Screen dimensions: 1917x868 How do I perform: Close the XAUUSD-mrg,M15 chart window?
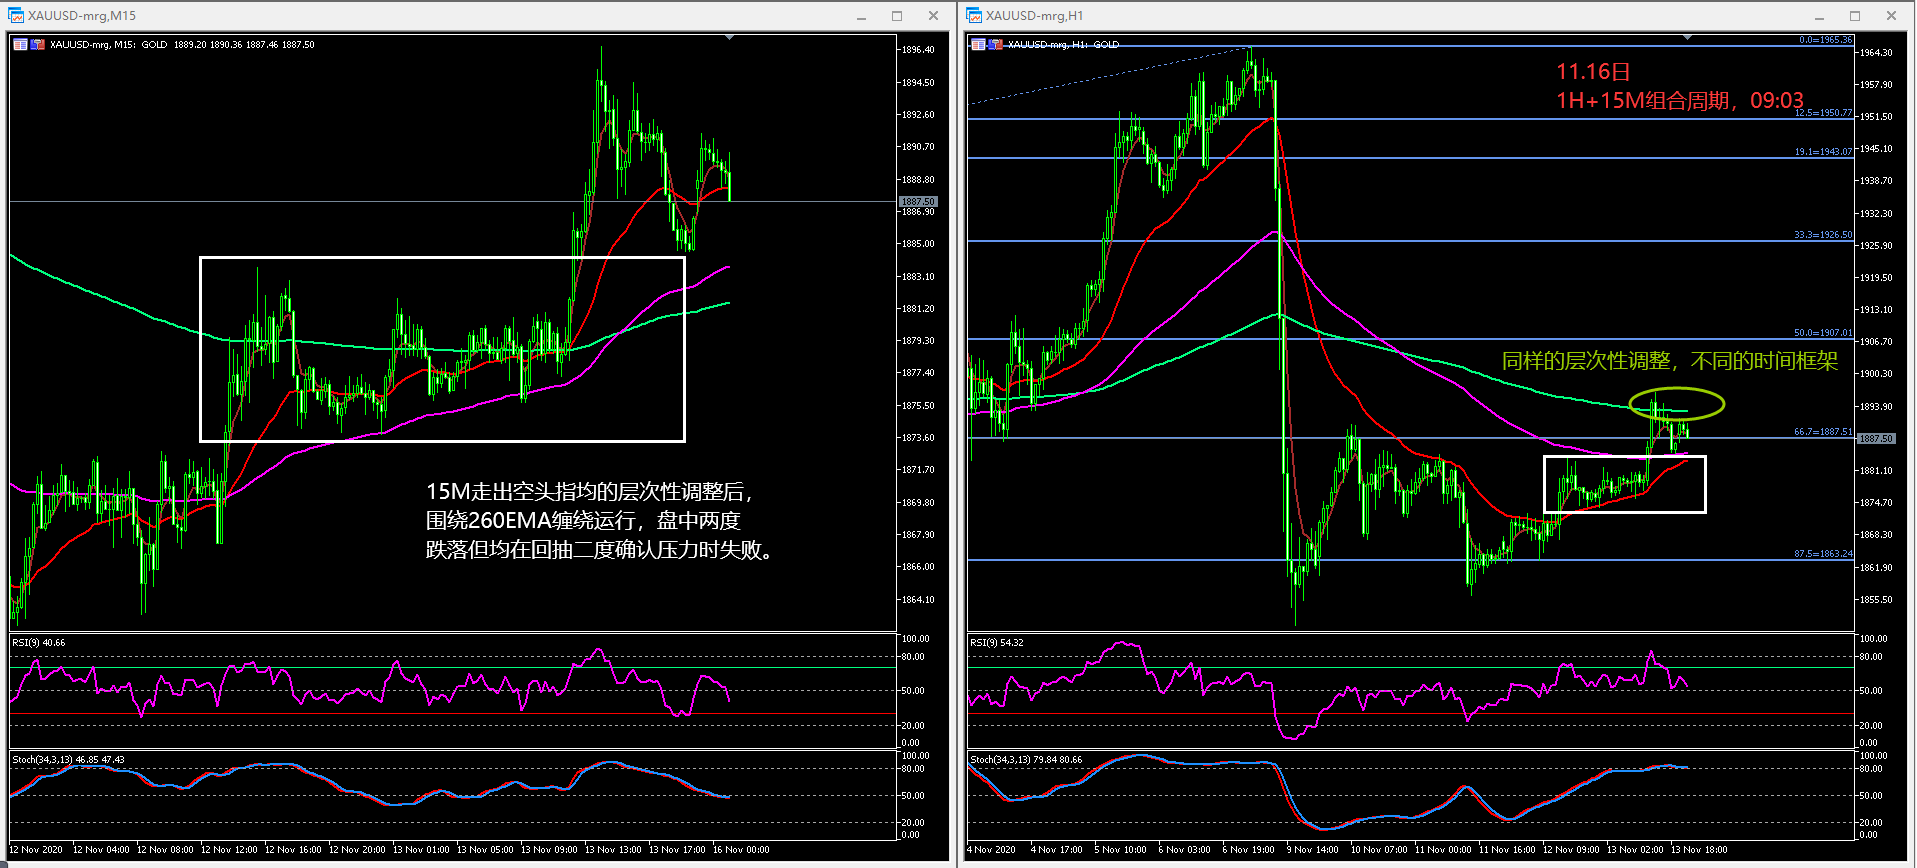(933, 16)
